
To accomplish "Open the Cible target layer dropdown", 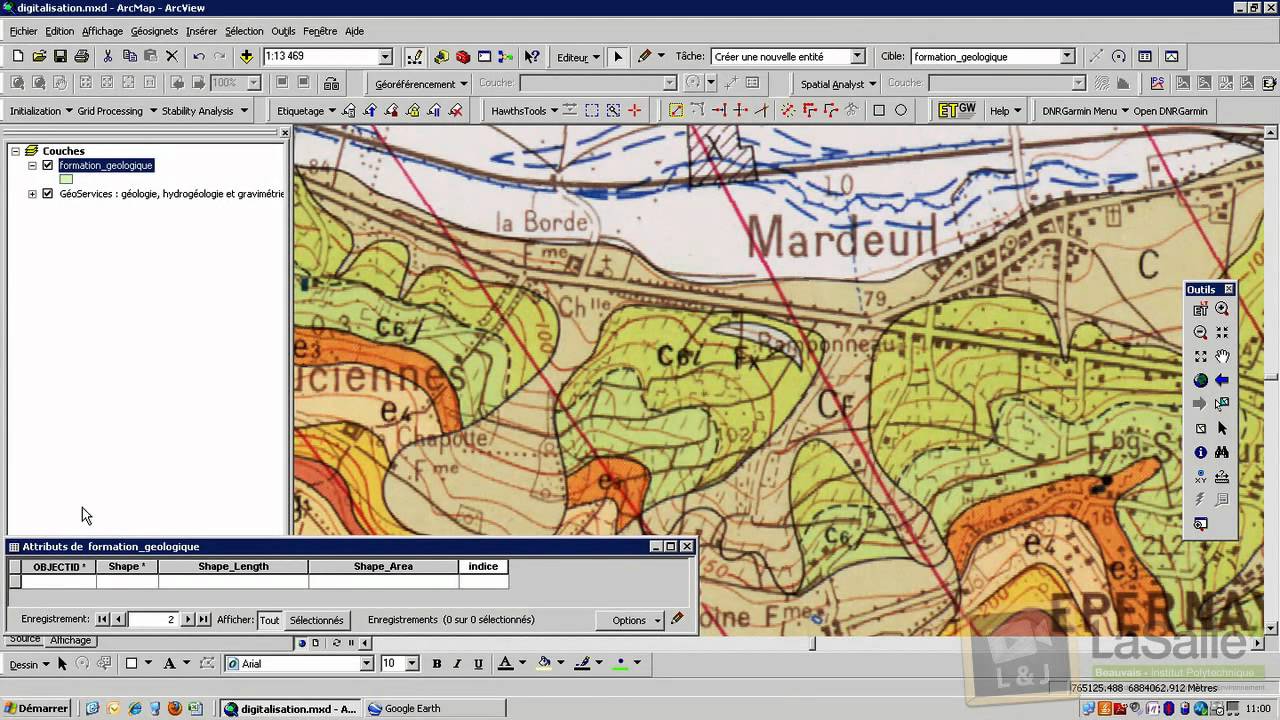I will 1067,57.
